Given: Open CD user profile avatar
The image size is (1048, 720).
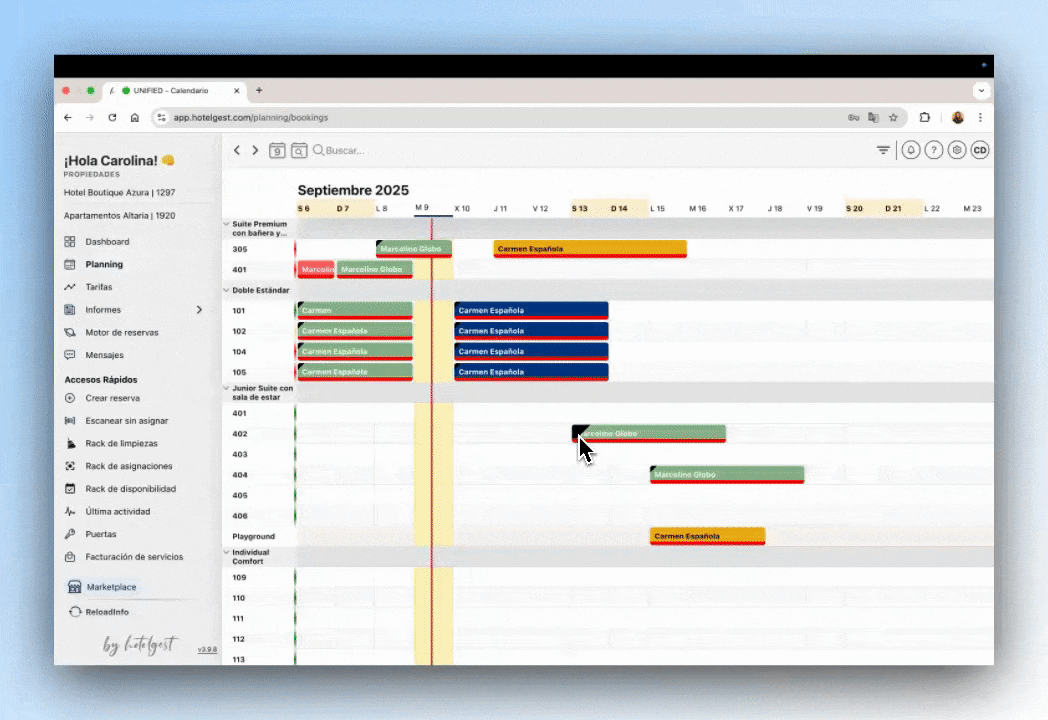Looking at the screenshot, I should click(980, 150).
